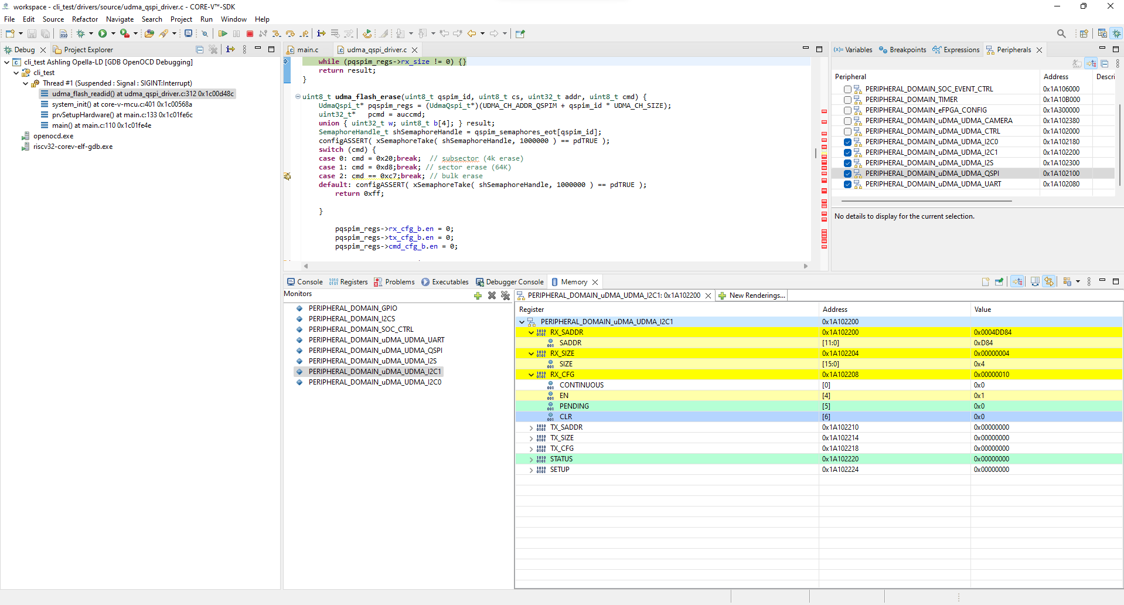This screenshot has height=605, width=1124.
Task: Click the Debug bug icon in toolbar
Action: click(81, 34)
